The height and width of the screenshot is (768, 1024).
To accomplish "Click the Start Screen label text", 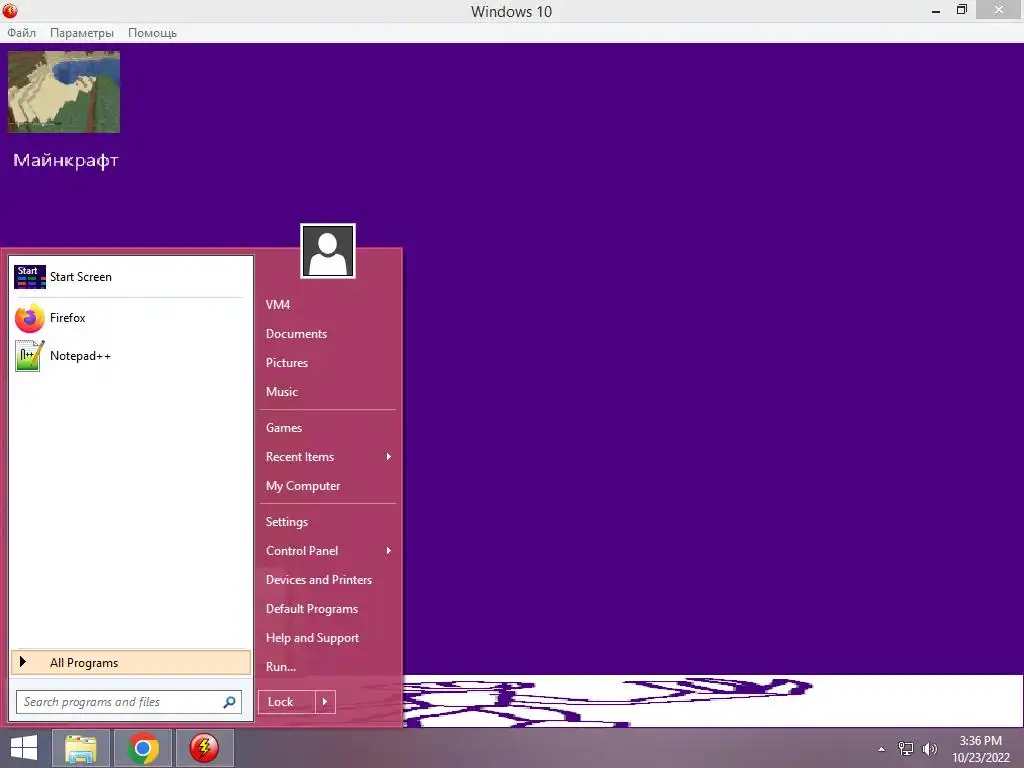I will click(x=81, y=277).
